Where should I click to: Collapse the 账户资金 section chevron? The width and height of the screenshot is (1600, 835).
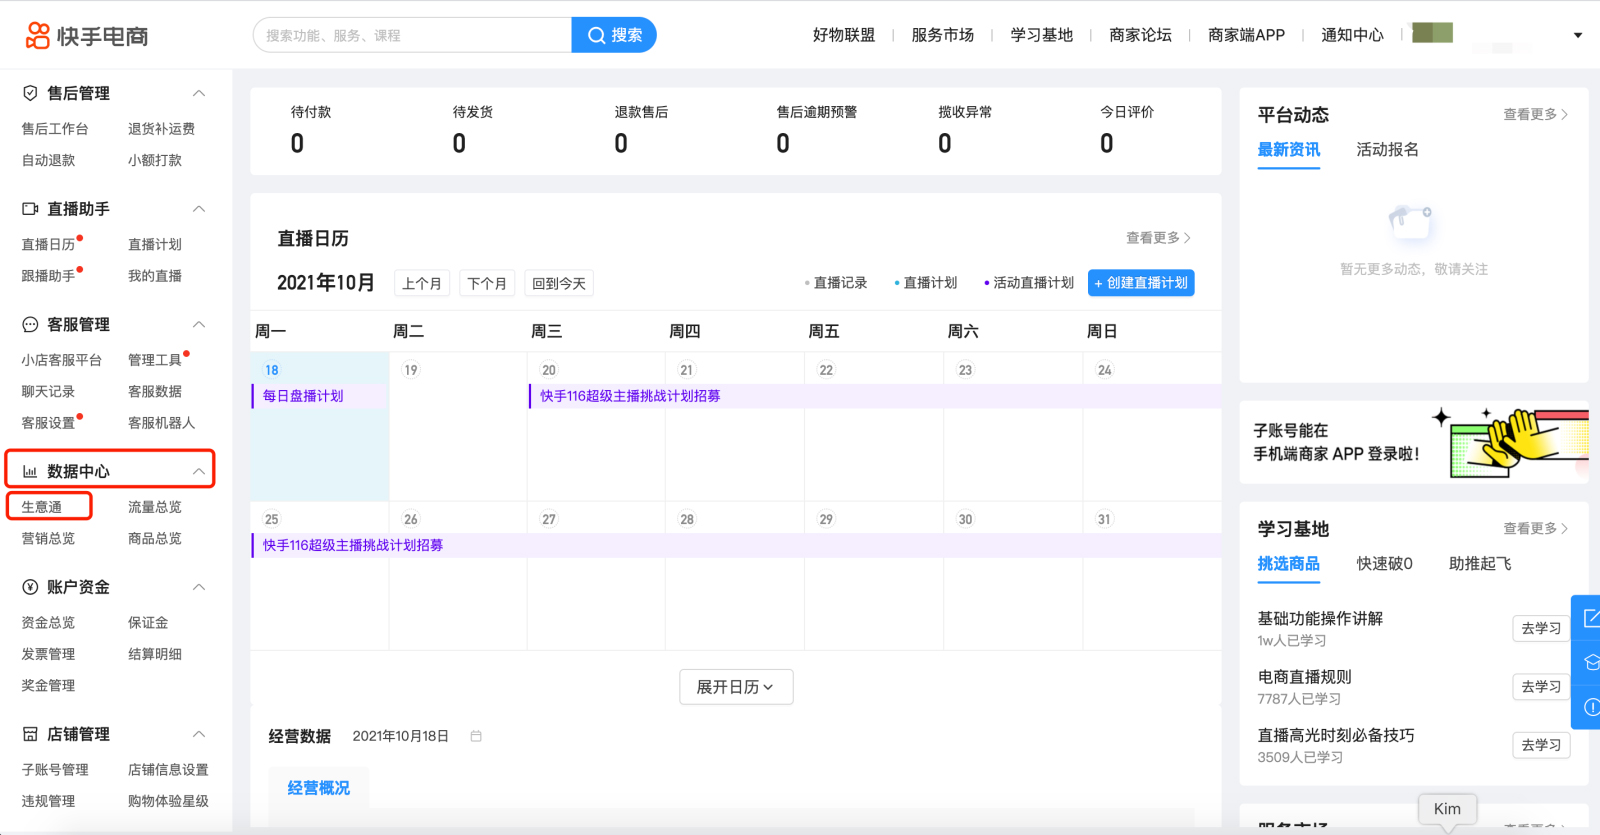coord(199,587)
